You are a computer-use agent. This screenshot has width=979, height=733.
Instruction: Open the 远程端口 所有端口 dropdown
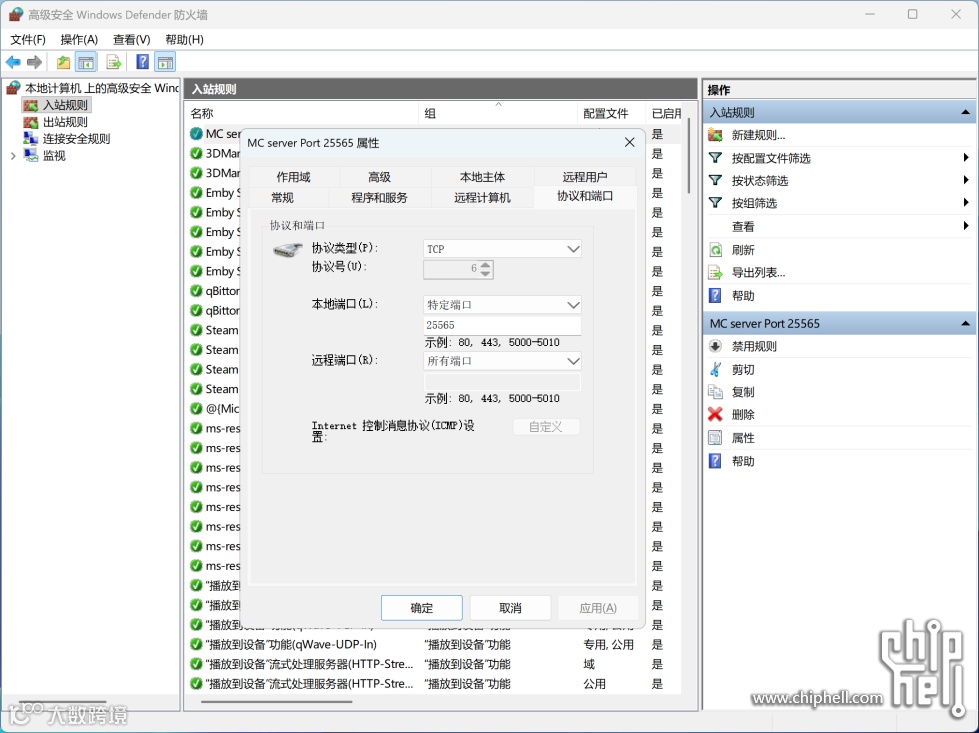tap(502, 361)
